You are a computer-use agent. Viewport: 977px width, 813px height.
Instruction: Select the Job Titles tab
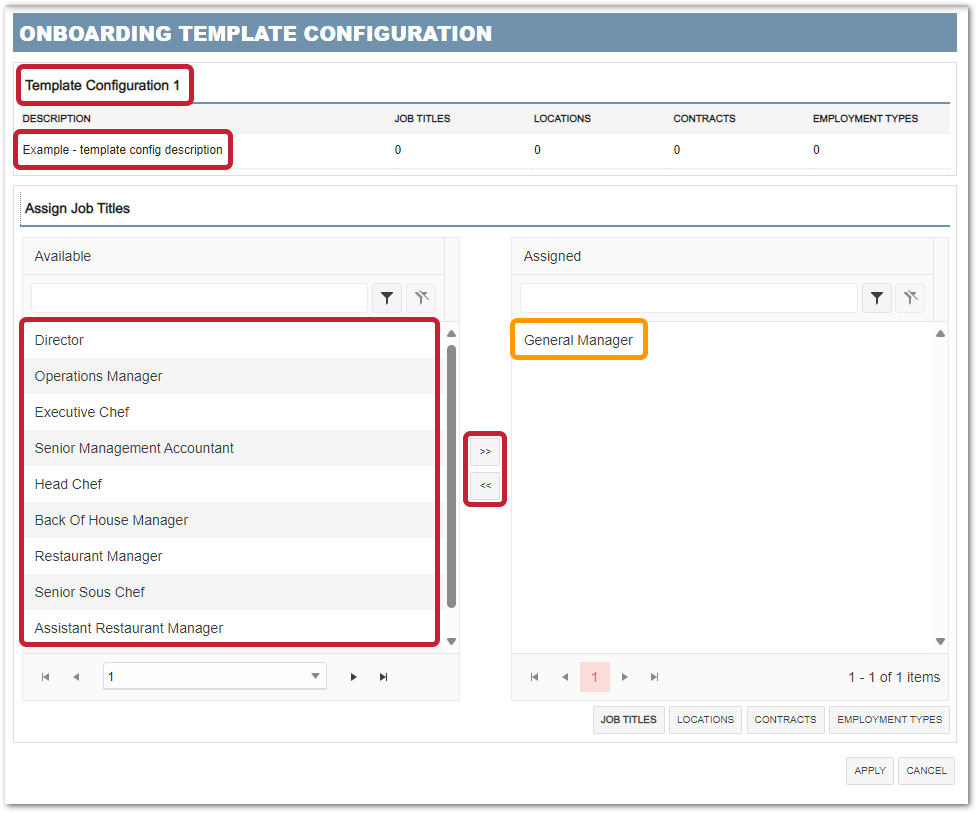[x=628, y=719]
